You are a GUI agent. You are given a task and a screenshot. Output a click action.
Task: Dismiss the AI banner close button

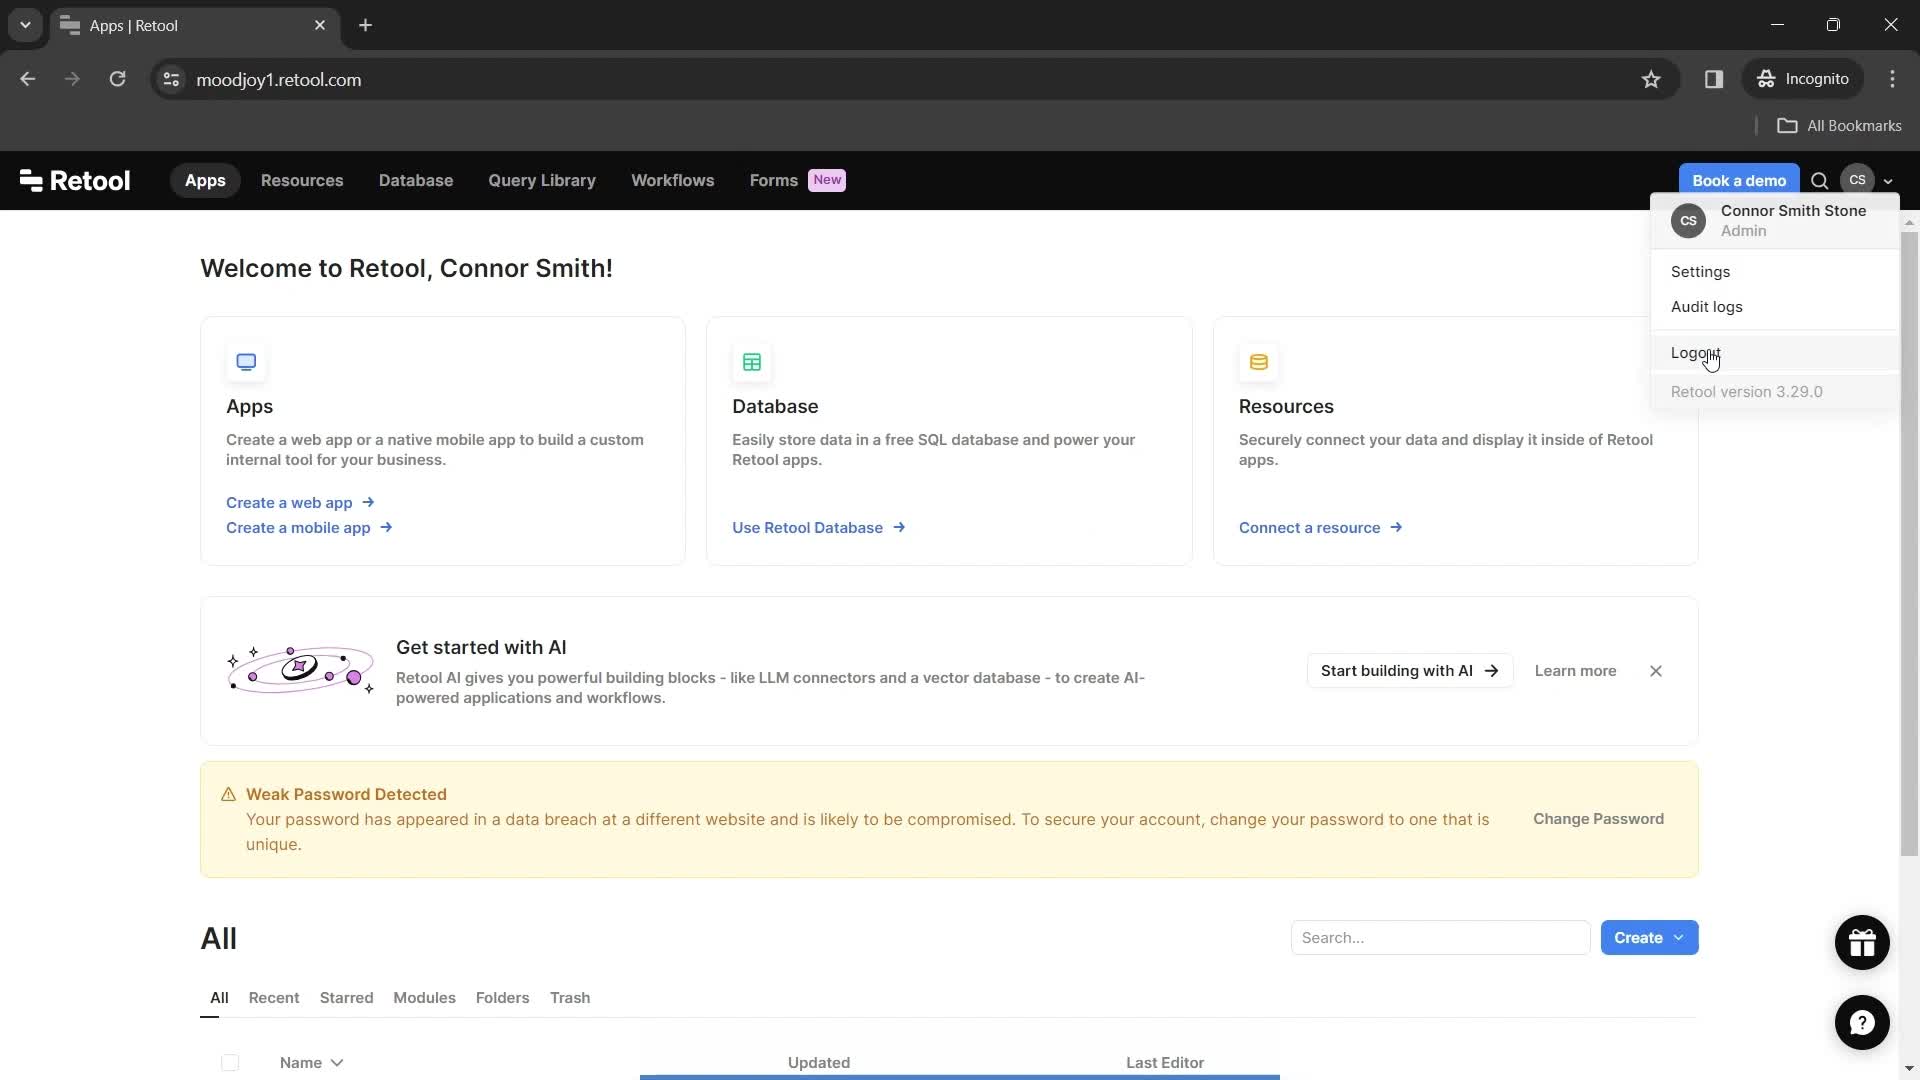[x=1658, y=671]
